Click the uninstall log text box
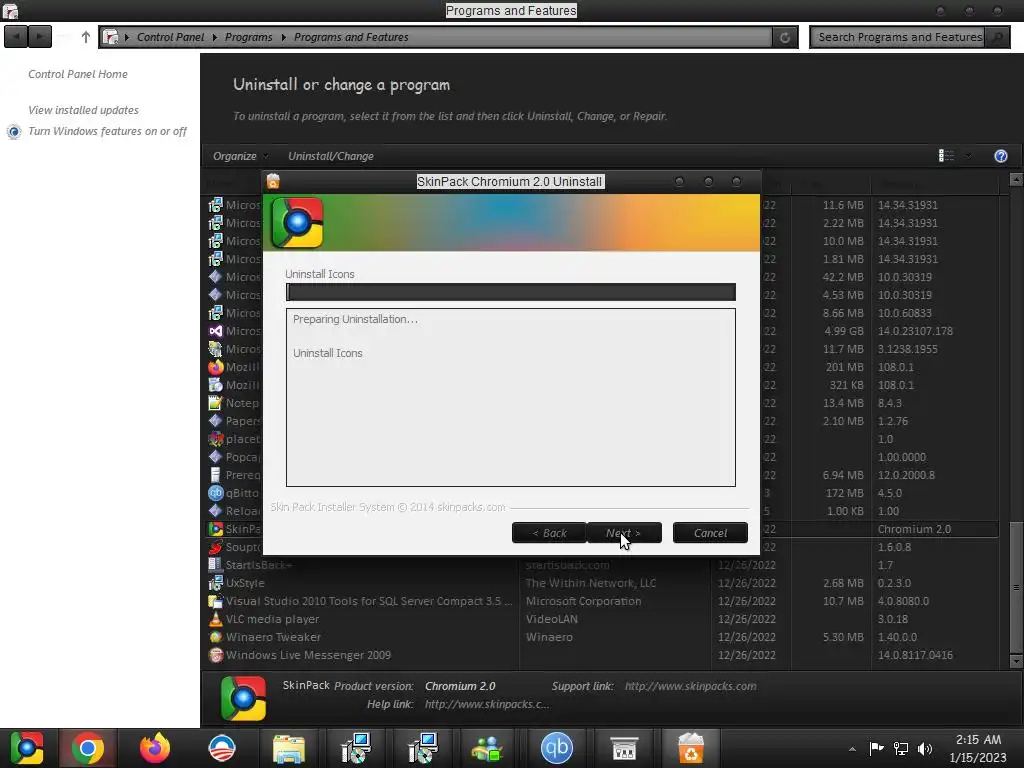The width and height of the screenshot is (1024, 768). point(511,397)
